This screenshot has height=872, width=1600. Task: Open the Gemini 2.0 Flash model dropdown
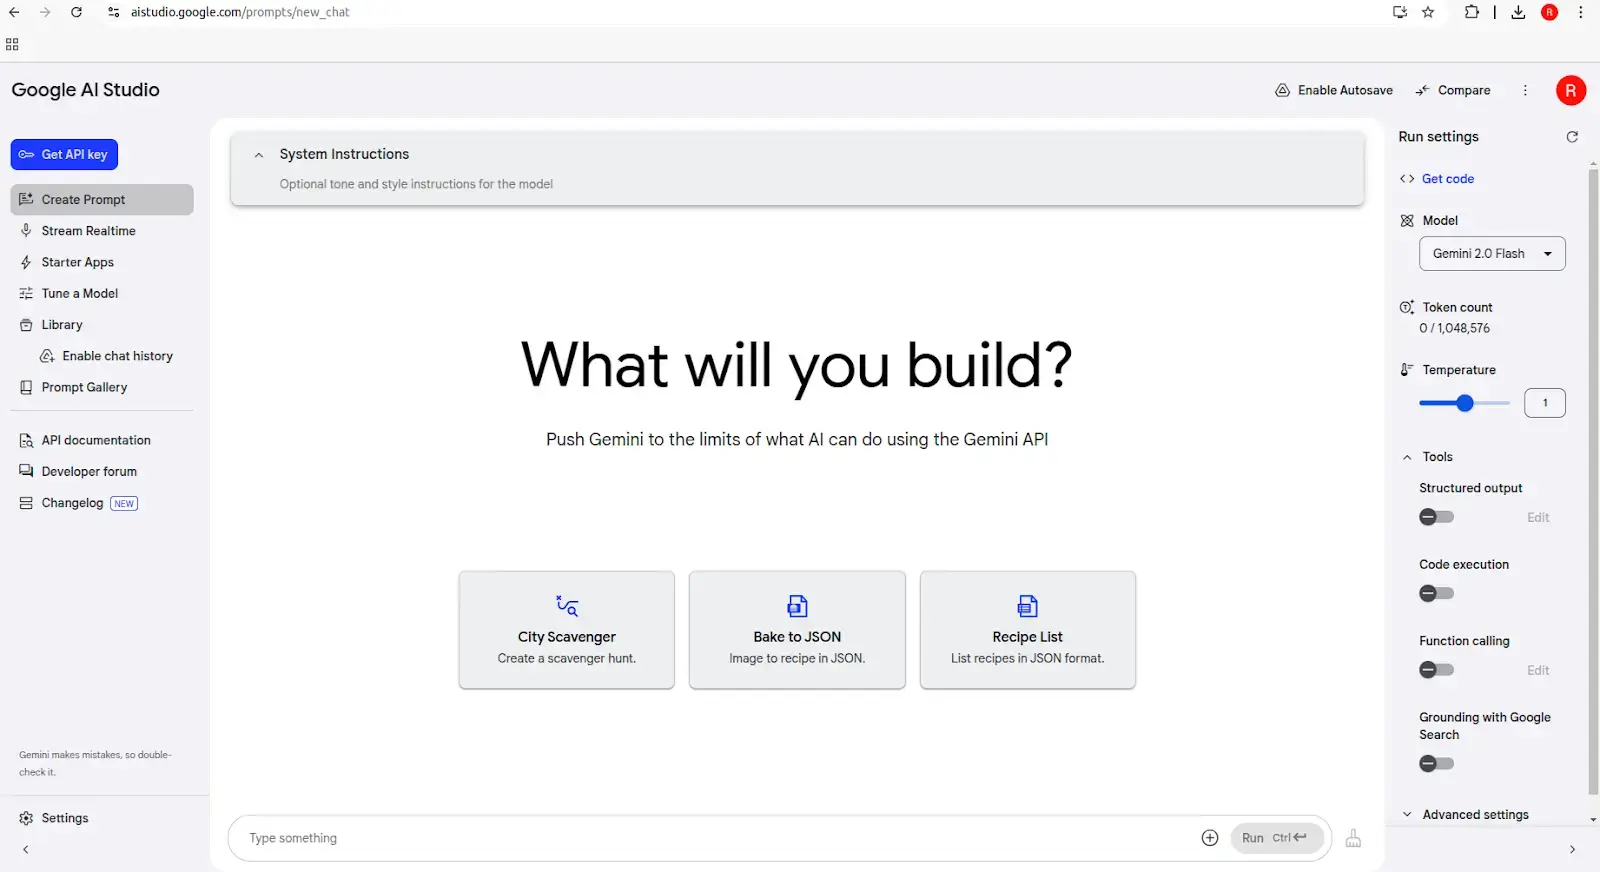tap(1492, 254)
